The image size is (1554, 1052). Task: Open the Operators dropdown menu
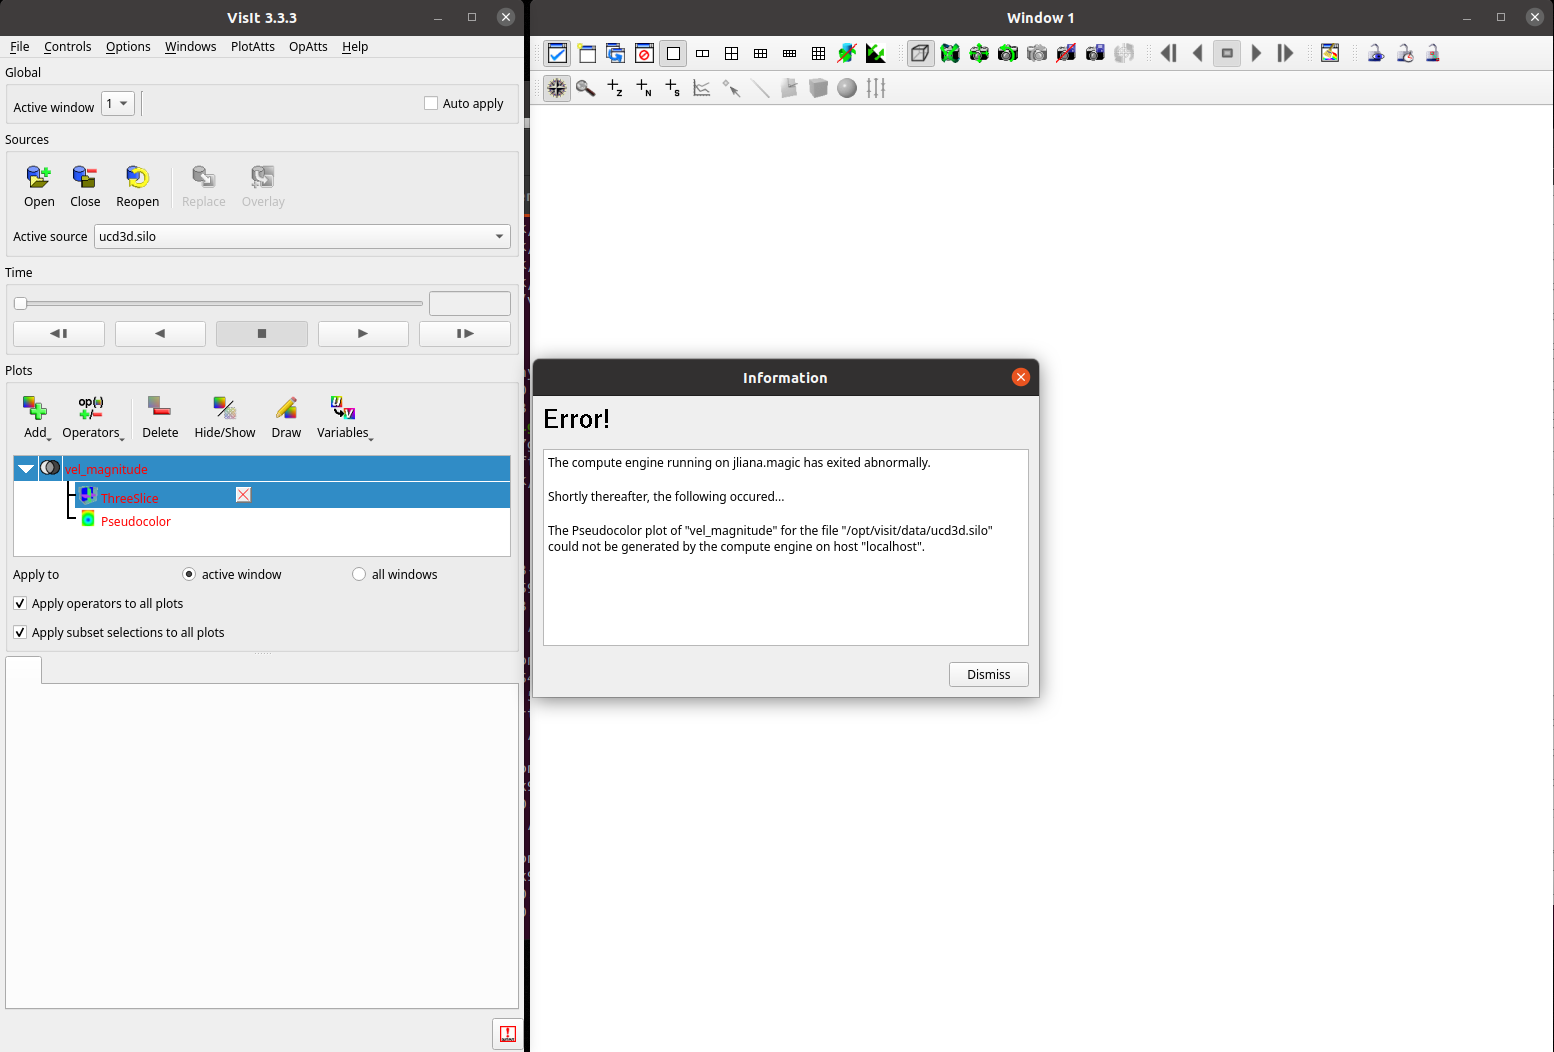click(x=92, y=417)
